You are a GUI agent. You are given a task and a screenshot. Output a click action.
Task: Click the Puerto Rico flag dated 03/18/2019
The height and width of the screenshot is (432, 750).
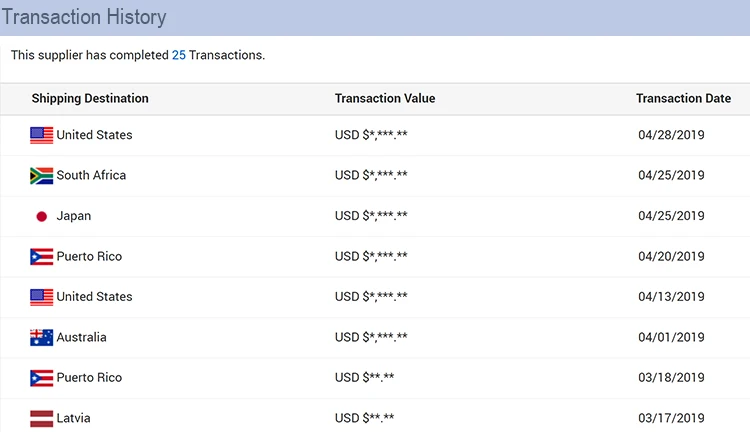[x=41, y=378]
